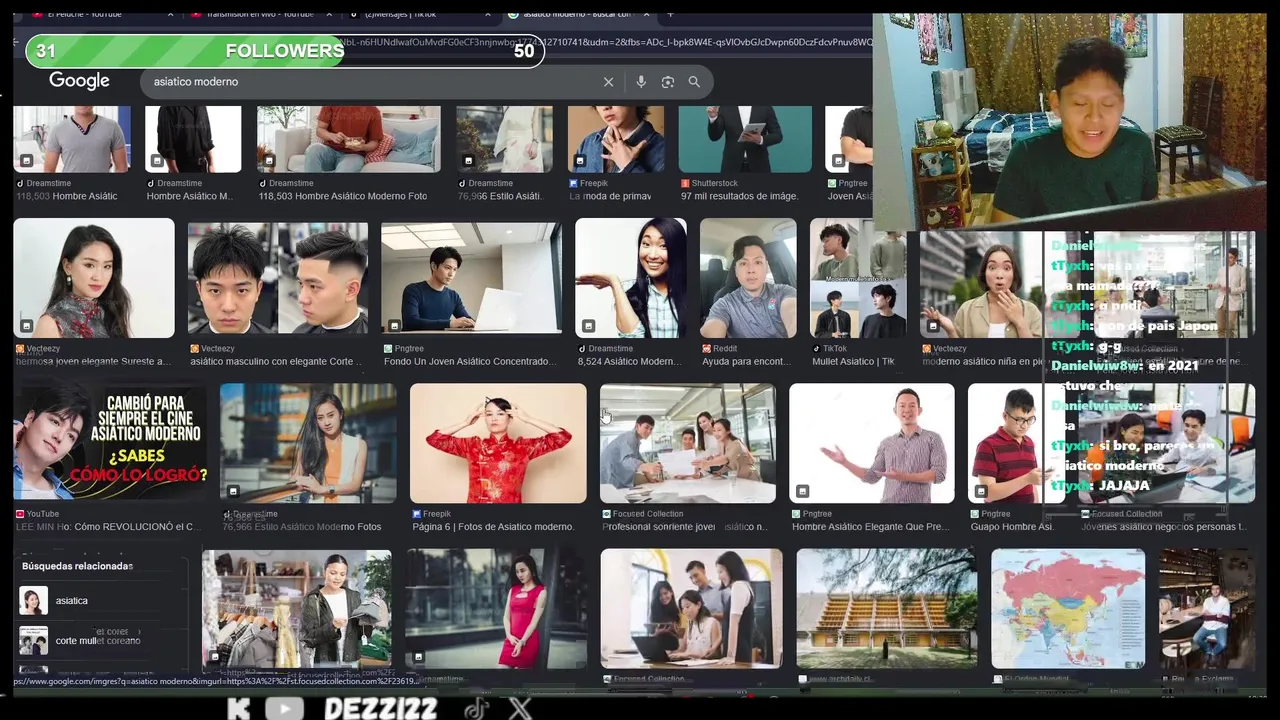The width and height of the screenshot is (1280, 720).
Task: Click the Kick 'K' icon in overlay
Action: click(238, 709)
